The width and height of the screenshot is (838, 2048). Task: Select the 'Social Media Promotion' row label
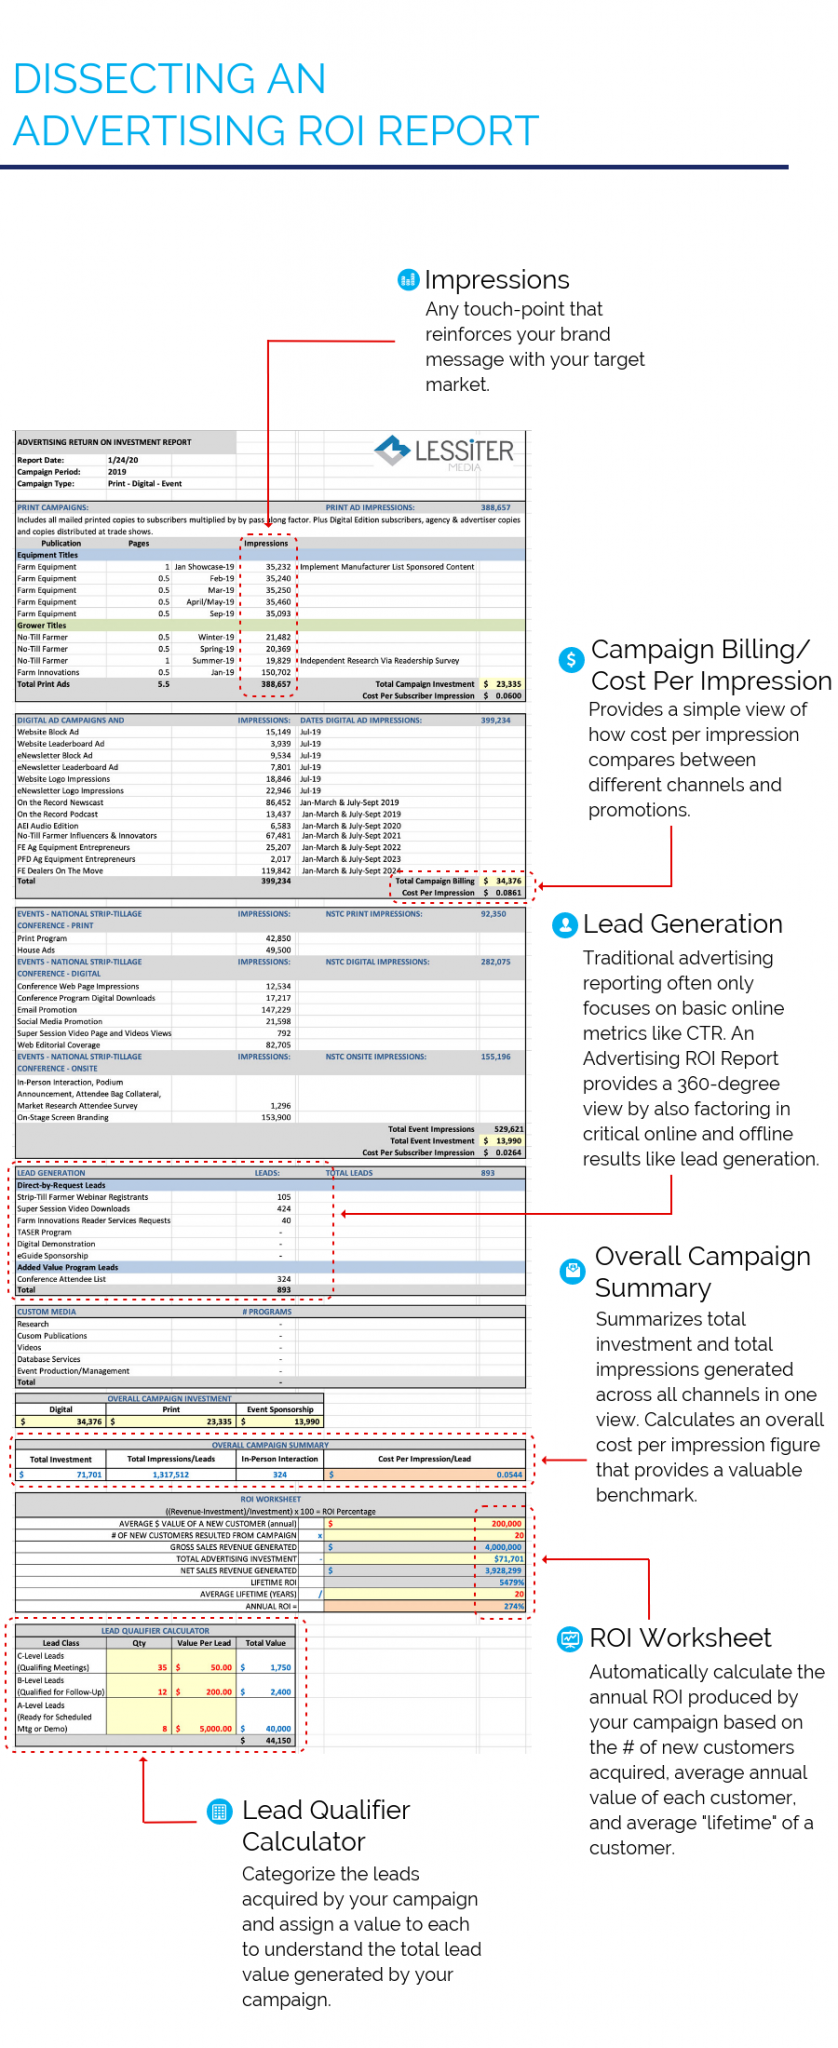click(60, 1022)
